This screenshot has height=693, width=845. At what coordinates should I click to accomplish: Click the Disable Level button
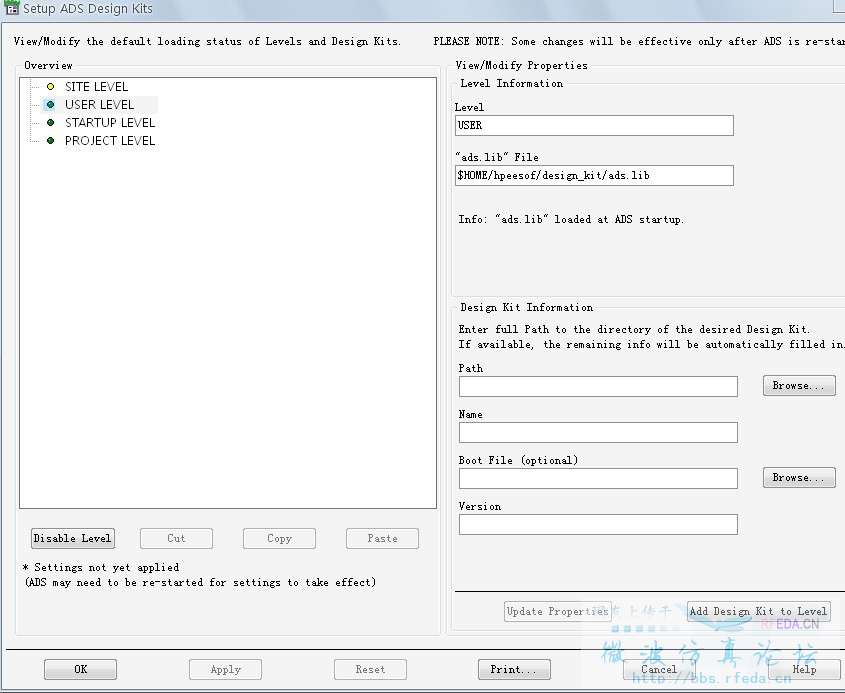(x=73, y=538)
